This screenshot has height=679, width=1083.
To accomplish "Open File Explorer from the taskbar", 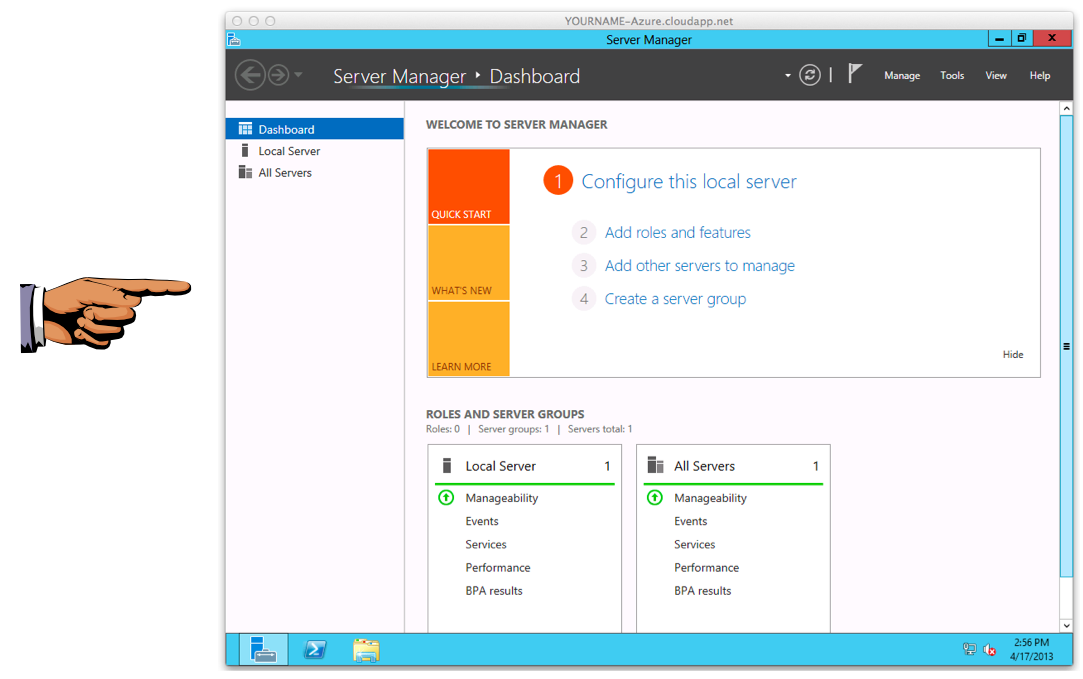I will coord(366,650).
